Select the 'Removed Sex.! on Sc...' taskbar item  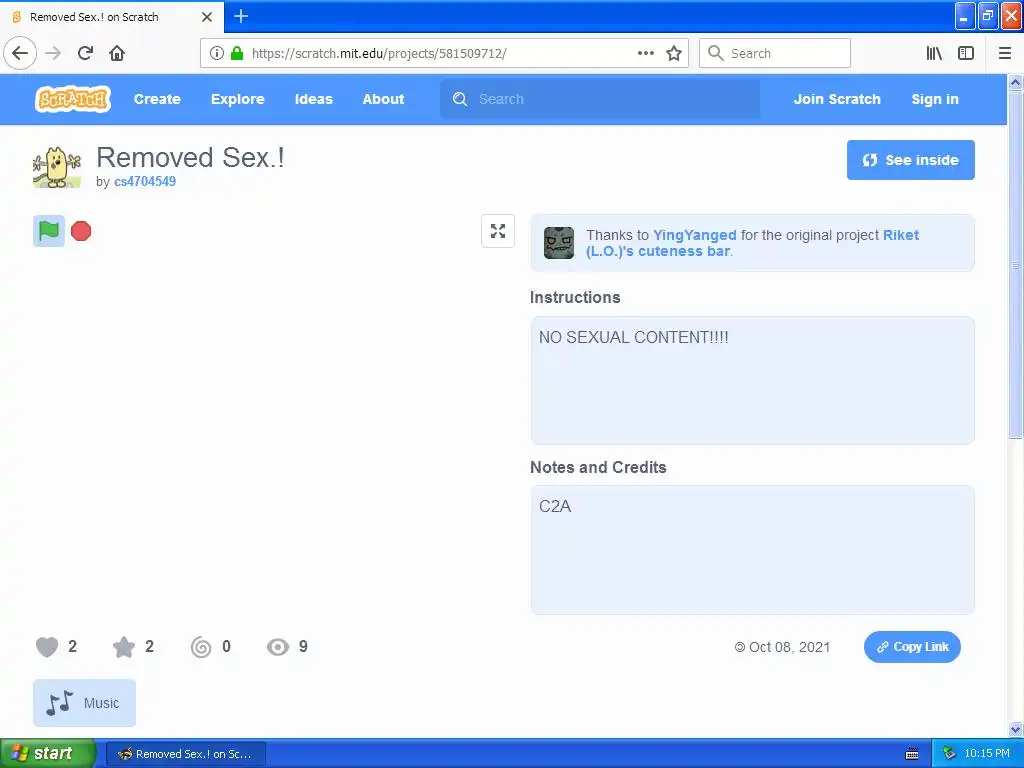(185, 754)
